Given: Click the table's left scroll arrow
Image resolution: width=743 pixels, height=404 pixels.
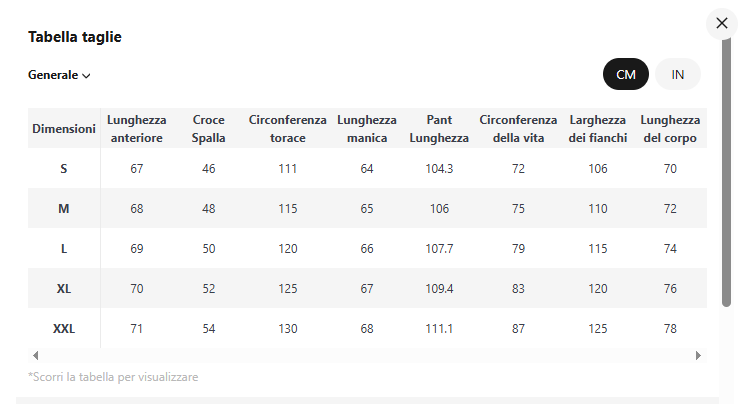Looking at the screenshot, I should [x=36, y=355].
